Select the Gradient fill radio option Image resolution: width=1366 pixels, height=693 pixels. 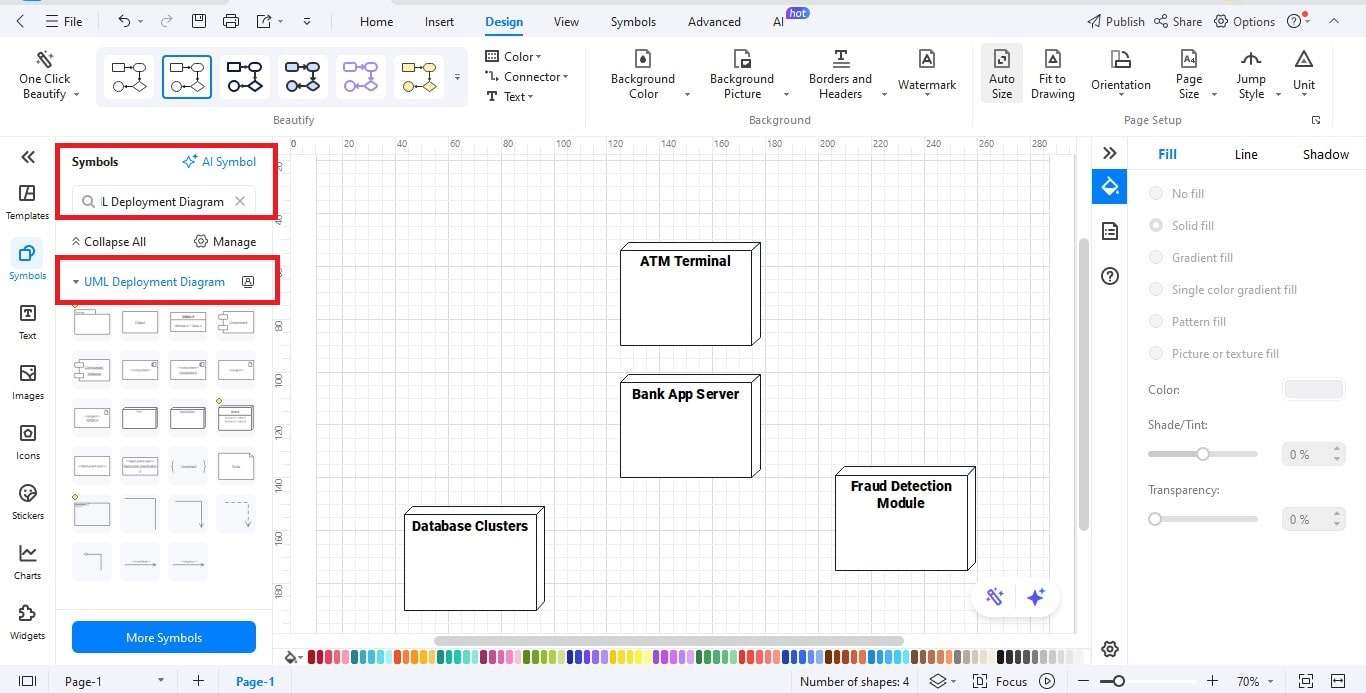coord(1156,257)
